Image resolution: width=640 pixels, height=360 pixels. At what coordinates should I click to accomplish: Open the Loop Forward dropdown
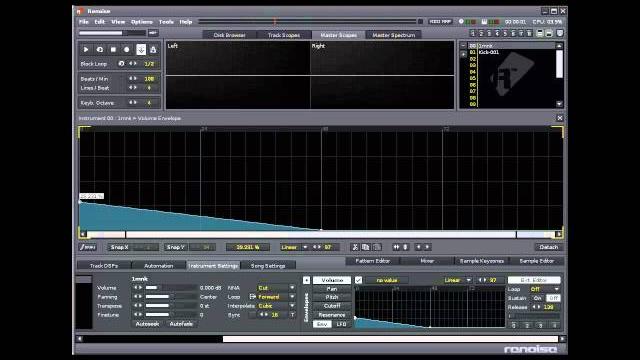pyautogui.click(x=276, y=296)
